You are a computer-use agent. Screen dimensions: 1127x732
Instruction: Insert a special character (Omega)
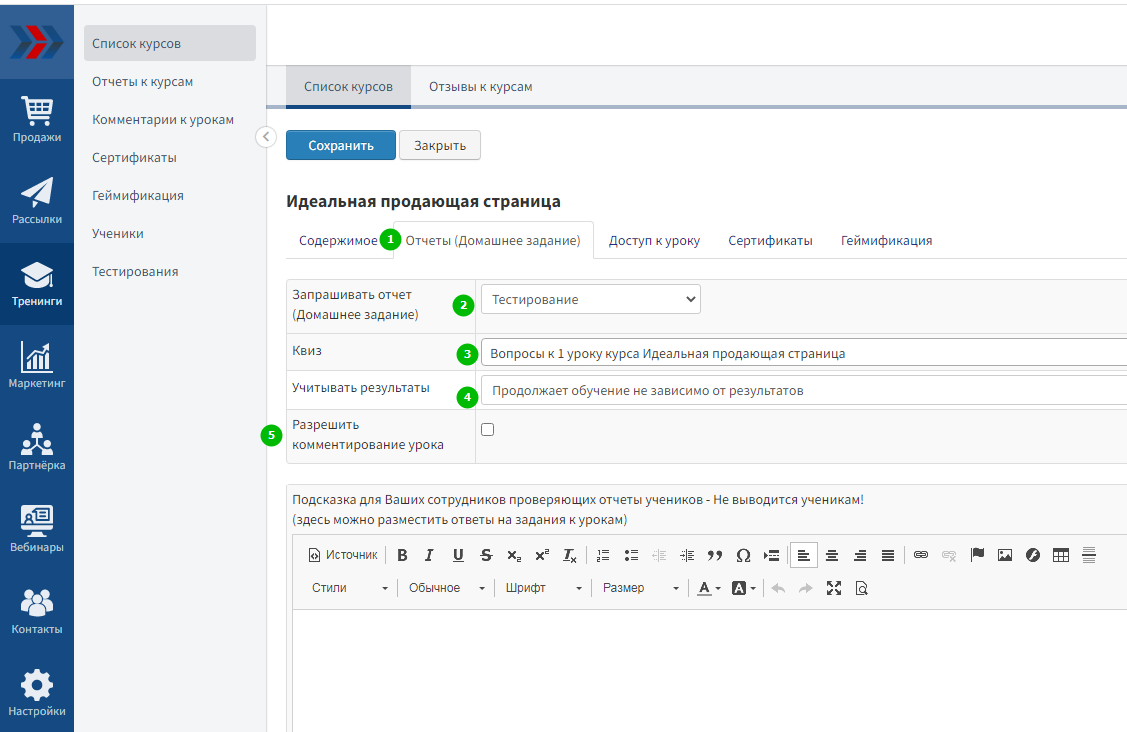tap(743, 555)
